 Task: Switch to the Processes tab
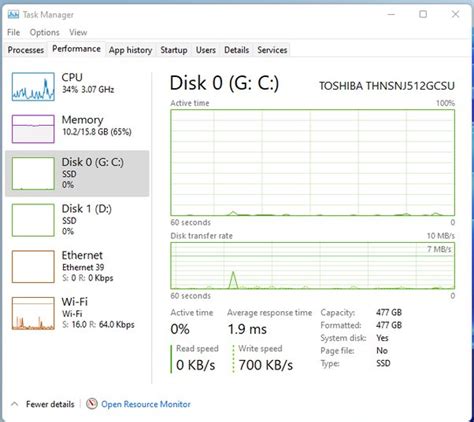pos(26,50)
